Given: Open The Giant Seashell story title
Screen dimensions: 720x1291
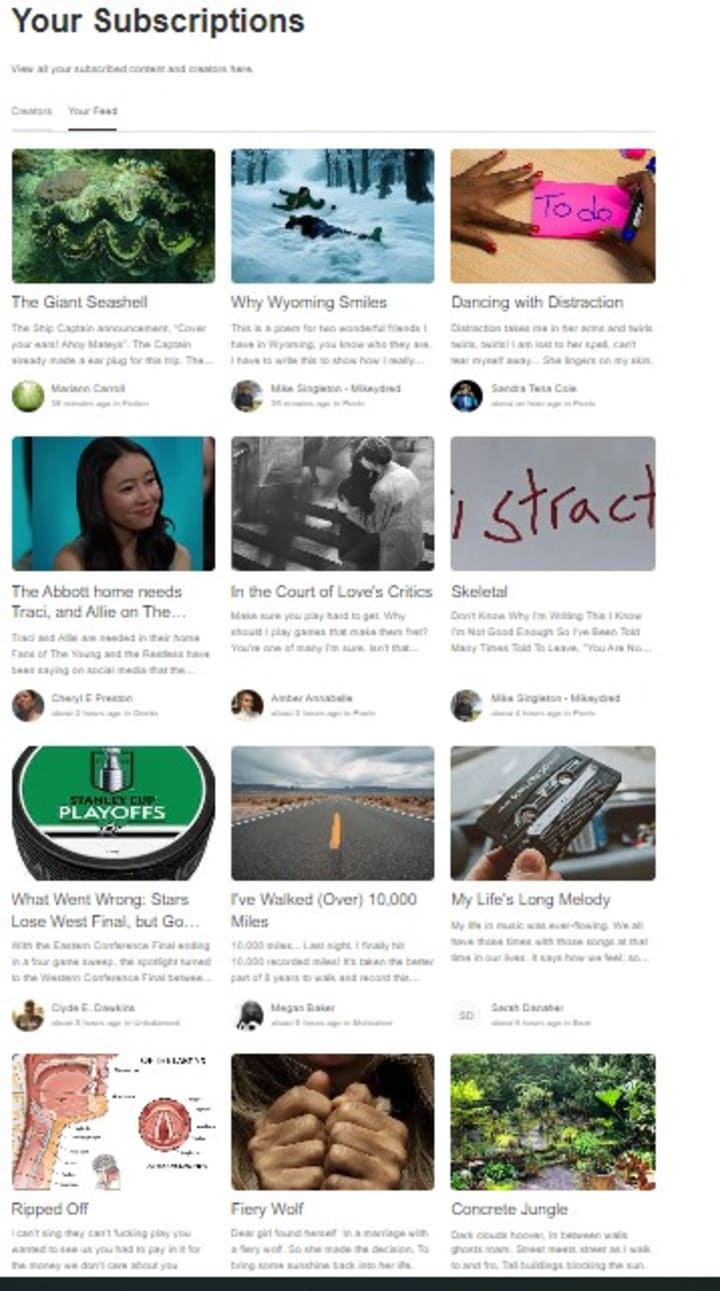Looking at the screenshot, I should pos(80,302).
